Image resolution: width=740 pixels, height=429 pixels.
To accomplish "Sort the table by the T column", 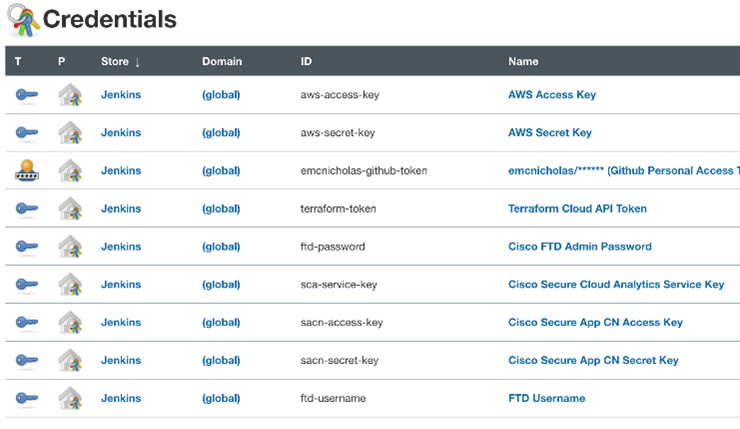I will pyautogui.click(x=18, y=61).
